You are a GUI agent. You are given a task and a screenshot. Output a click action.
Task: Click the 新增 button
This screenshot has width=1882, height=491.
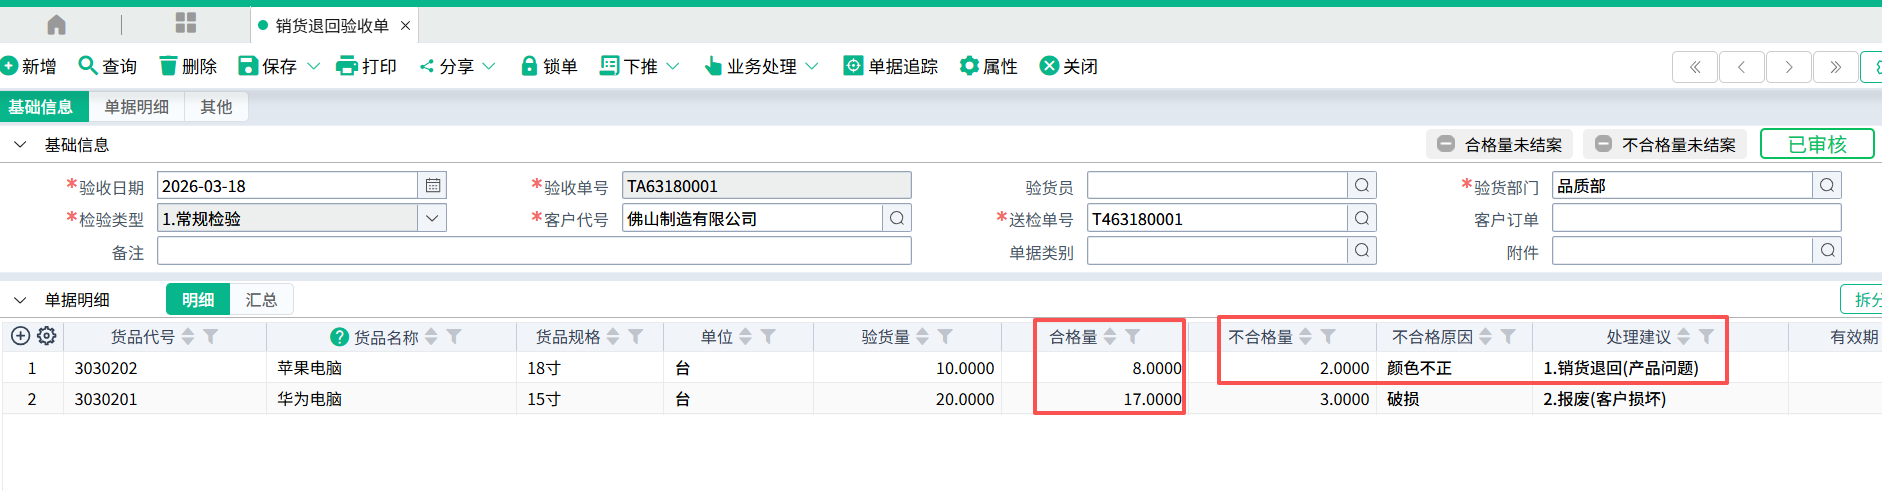click(29, 66)
